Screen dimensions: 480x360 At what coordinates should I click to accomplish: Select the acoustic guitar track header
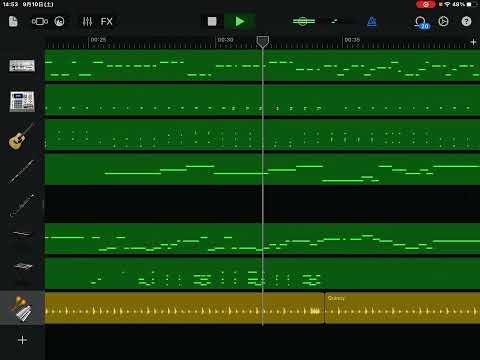click(x=22, y=136)
